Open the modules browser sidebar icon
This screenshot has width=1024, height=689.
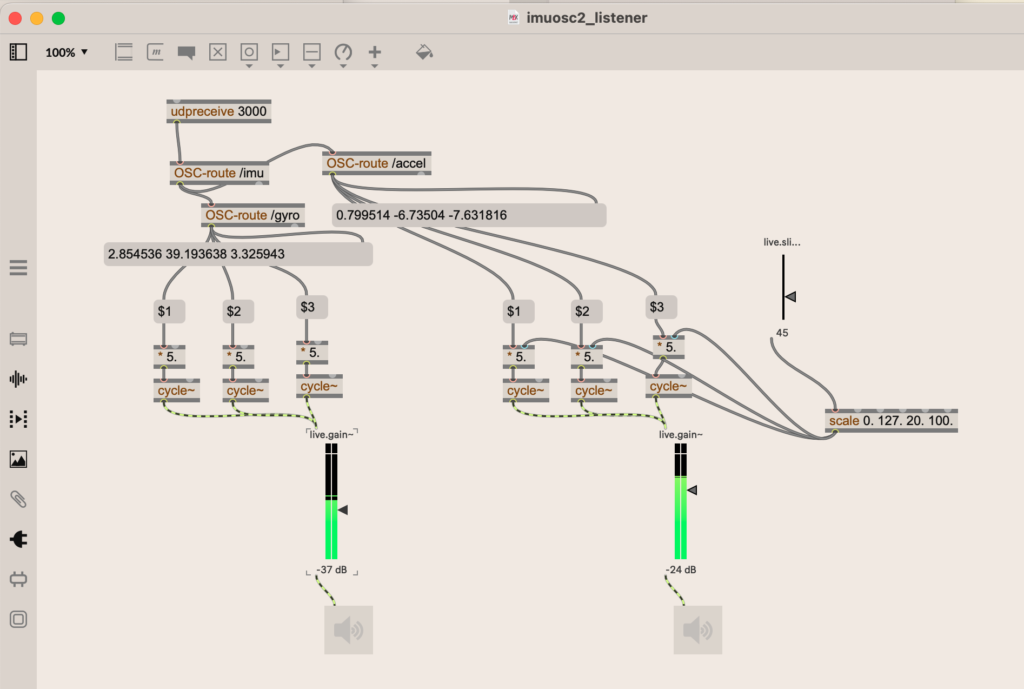point(18,339)
